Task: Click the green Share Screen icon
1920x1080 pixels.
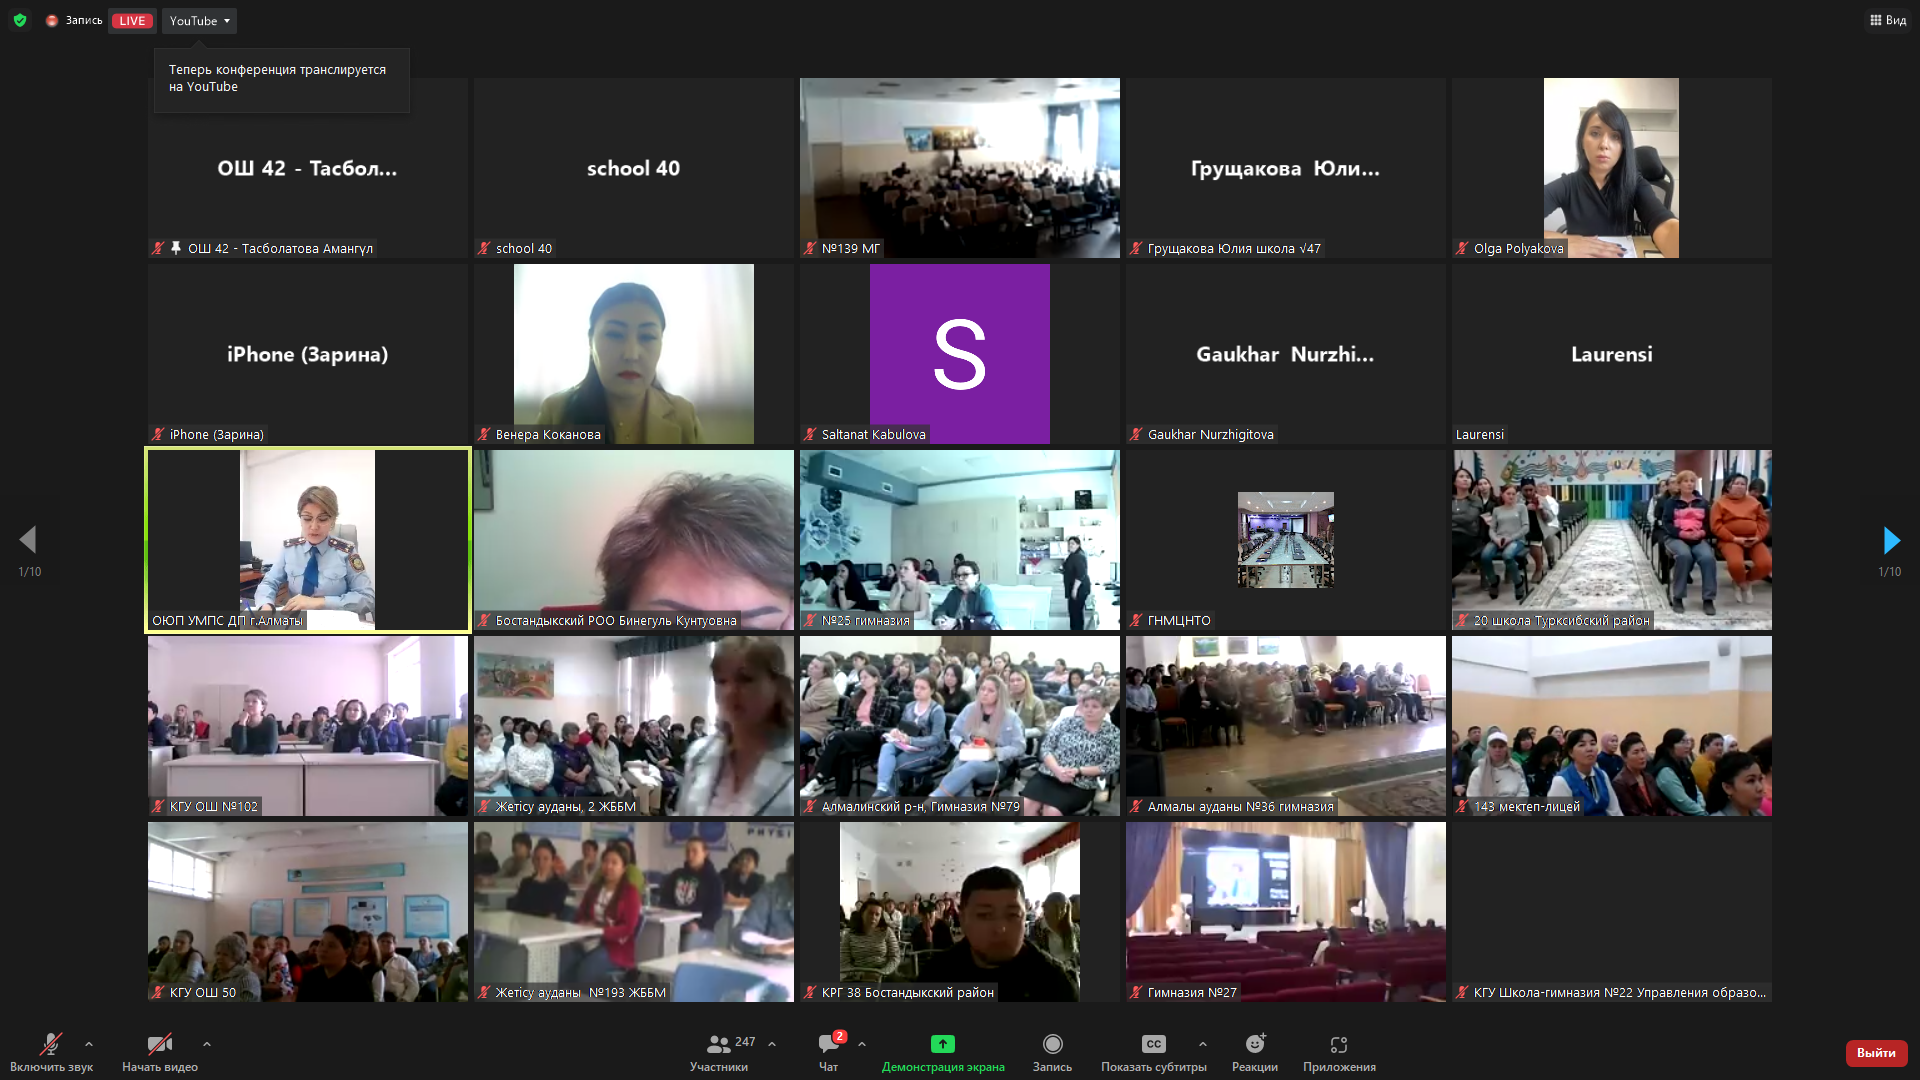Action: [x=942, y=1044]
